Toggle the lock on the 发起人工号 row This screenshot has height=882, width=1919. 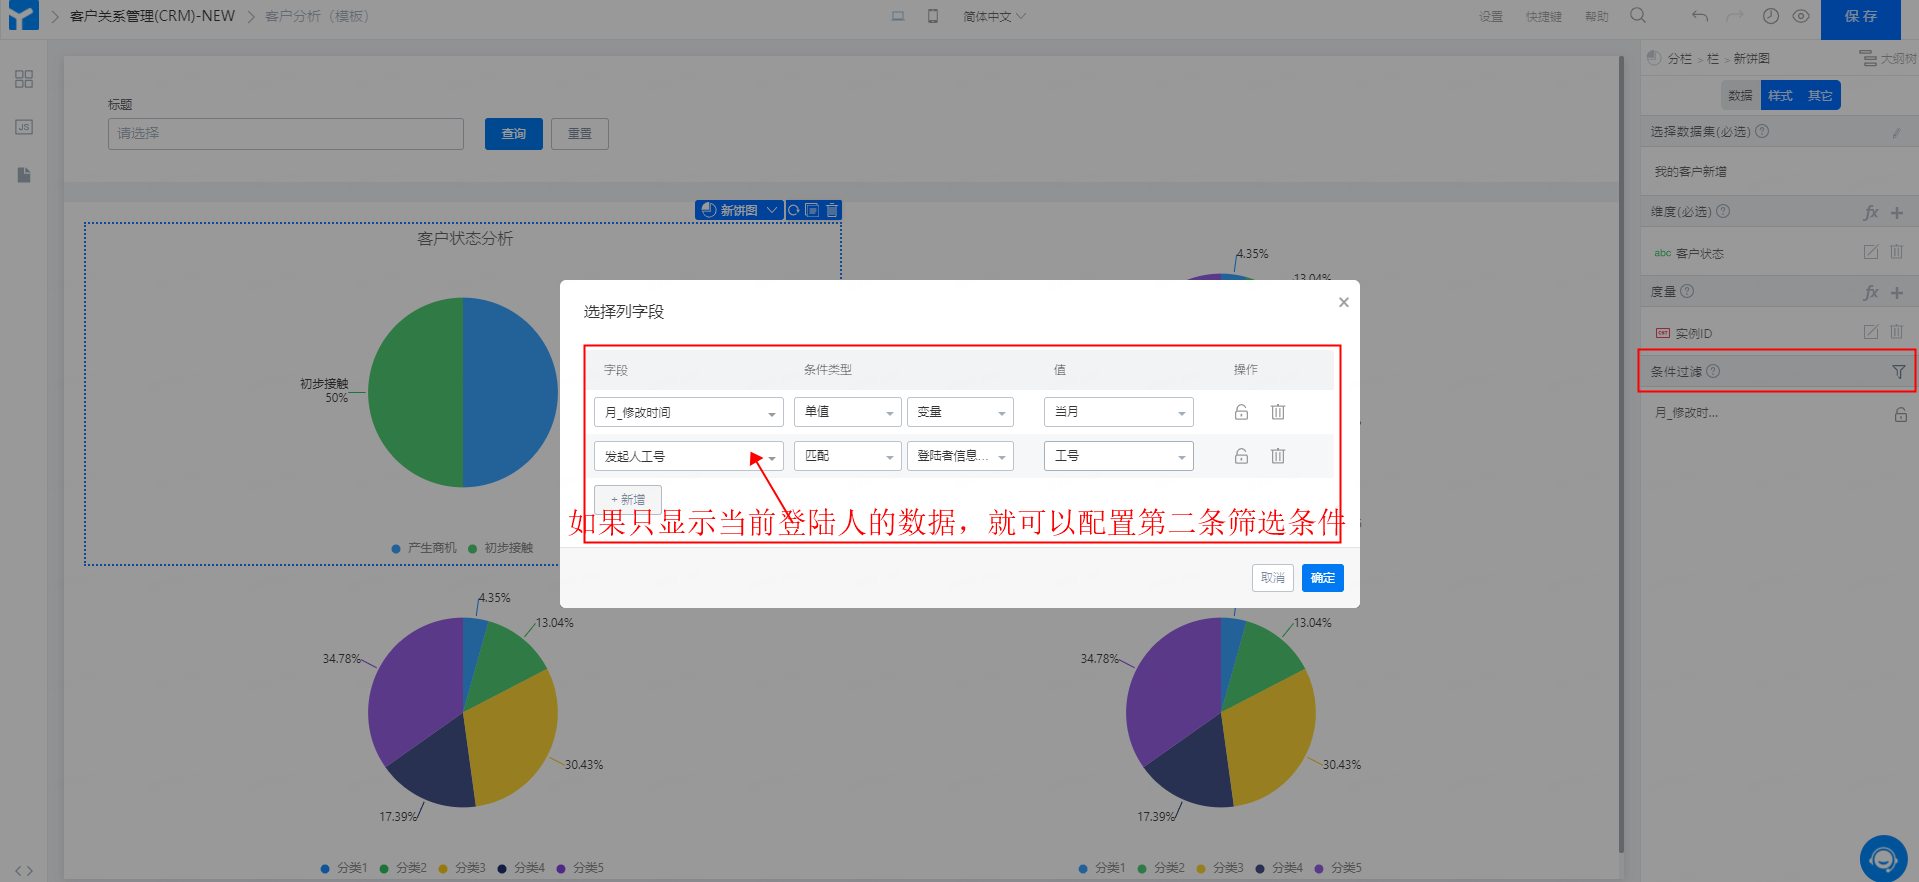coord(1241,456)
